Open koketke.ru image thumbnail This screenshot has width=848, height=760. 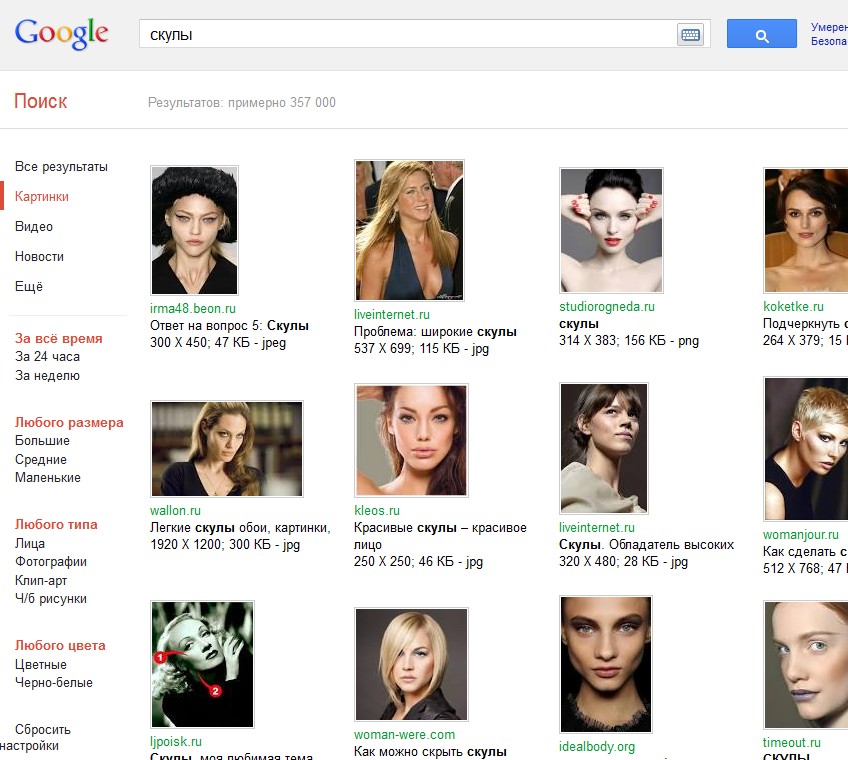[x=806, y=230]
